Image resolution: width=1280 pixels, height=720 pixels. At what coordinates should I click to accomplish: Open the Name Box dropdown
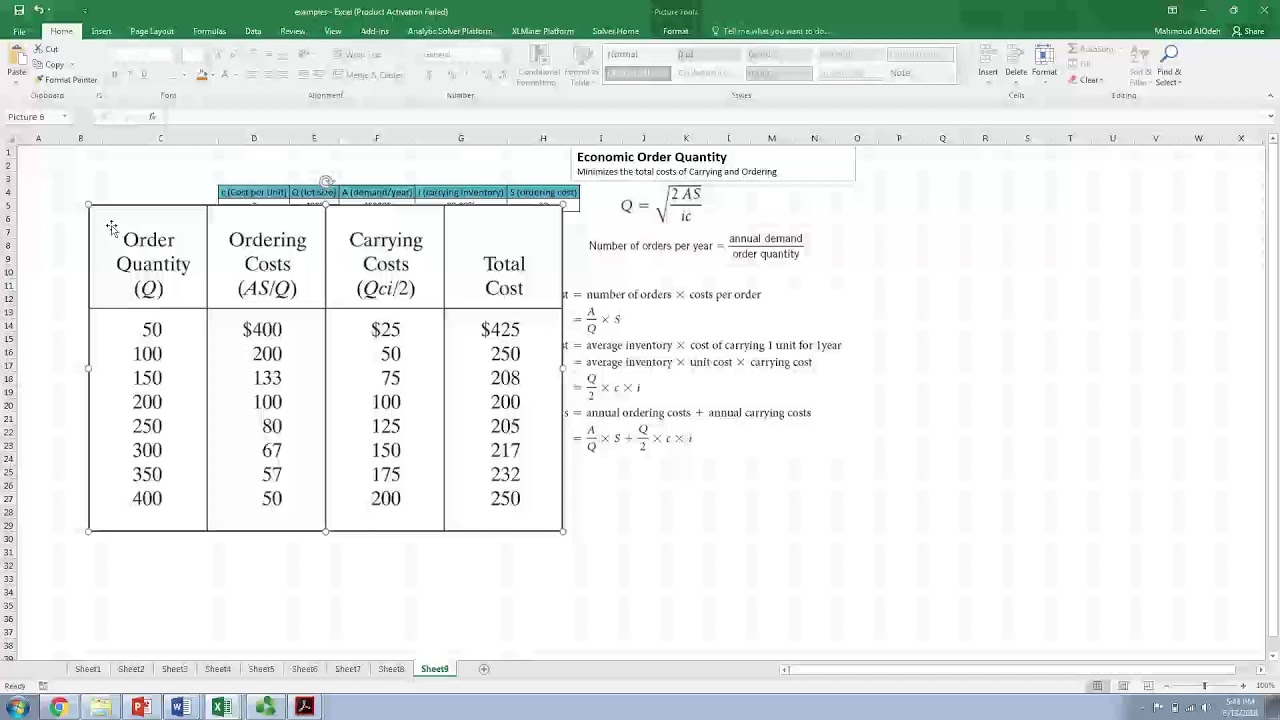64,117
